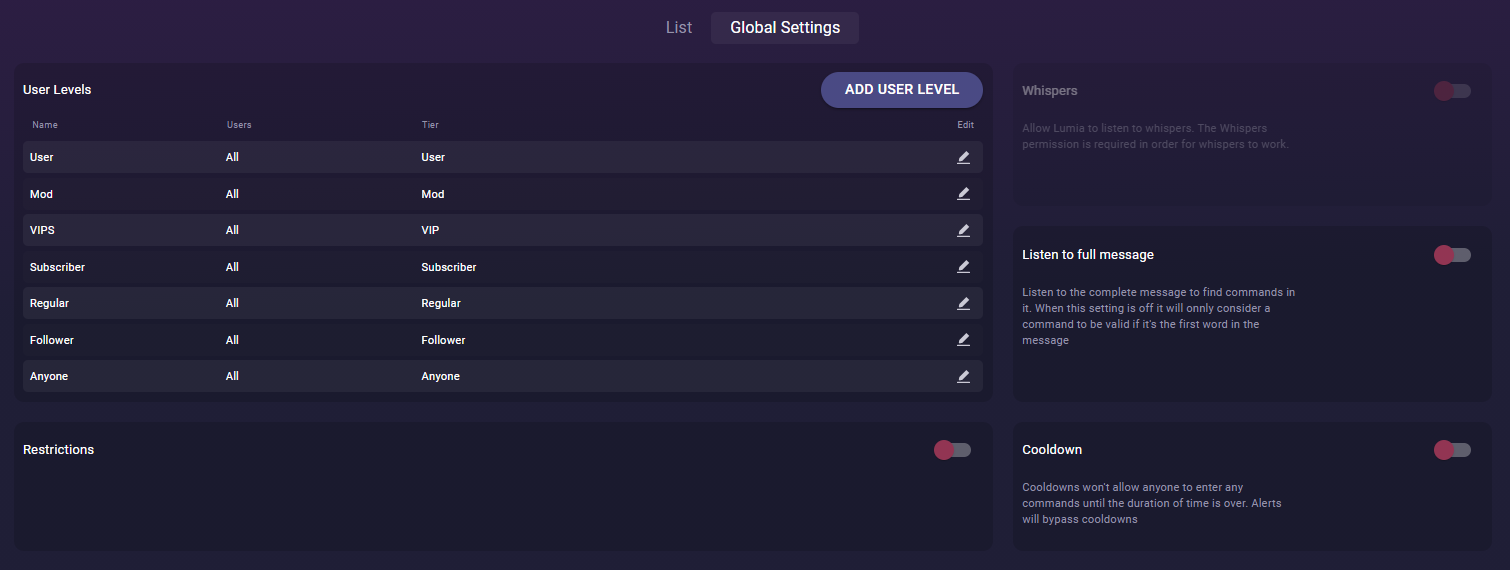Edit the VIPS level with pencil icon
Screen dimensions: 1510x570
pyautogui.click(x=964, y=230)
